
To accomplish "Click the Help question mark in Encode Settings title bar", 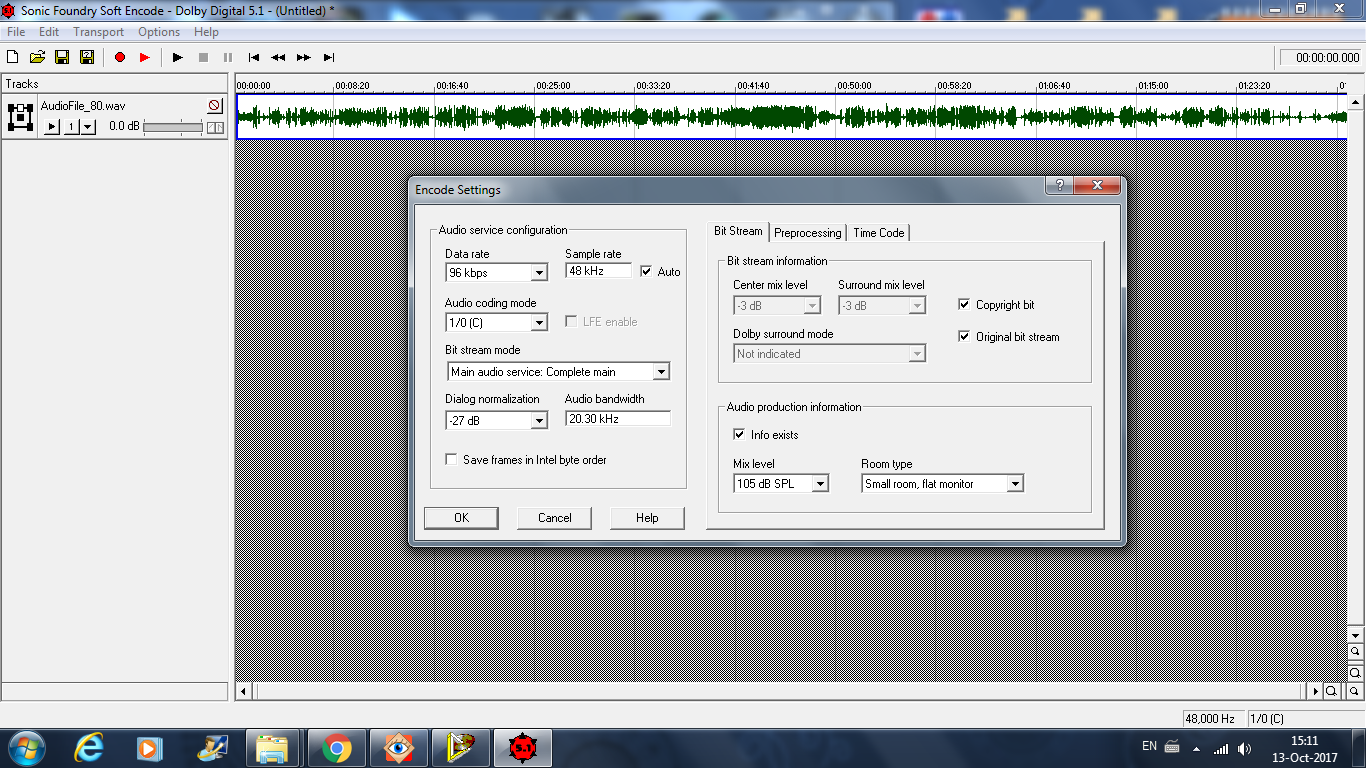I will click(x=1059, y=186).
